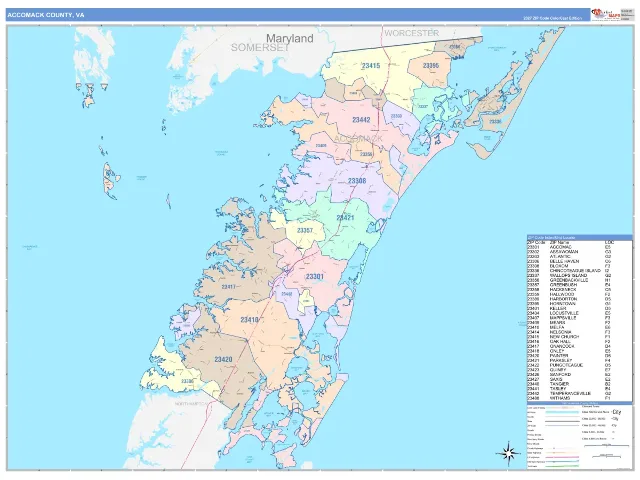Select ZIP area 23415 on the map

pos(371,65)
